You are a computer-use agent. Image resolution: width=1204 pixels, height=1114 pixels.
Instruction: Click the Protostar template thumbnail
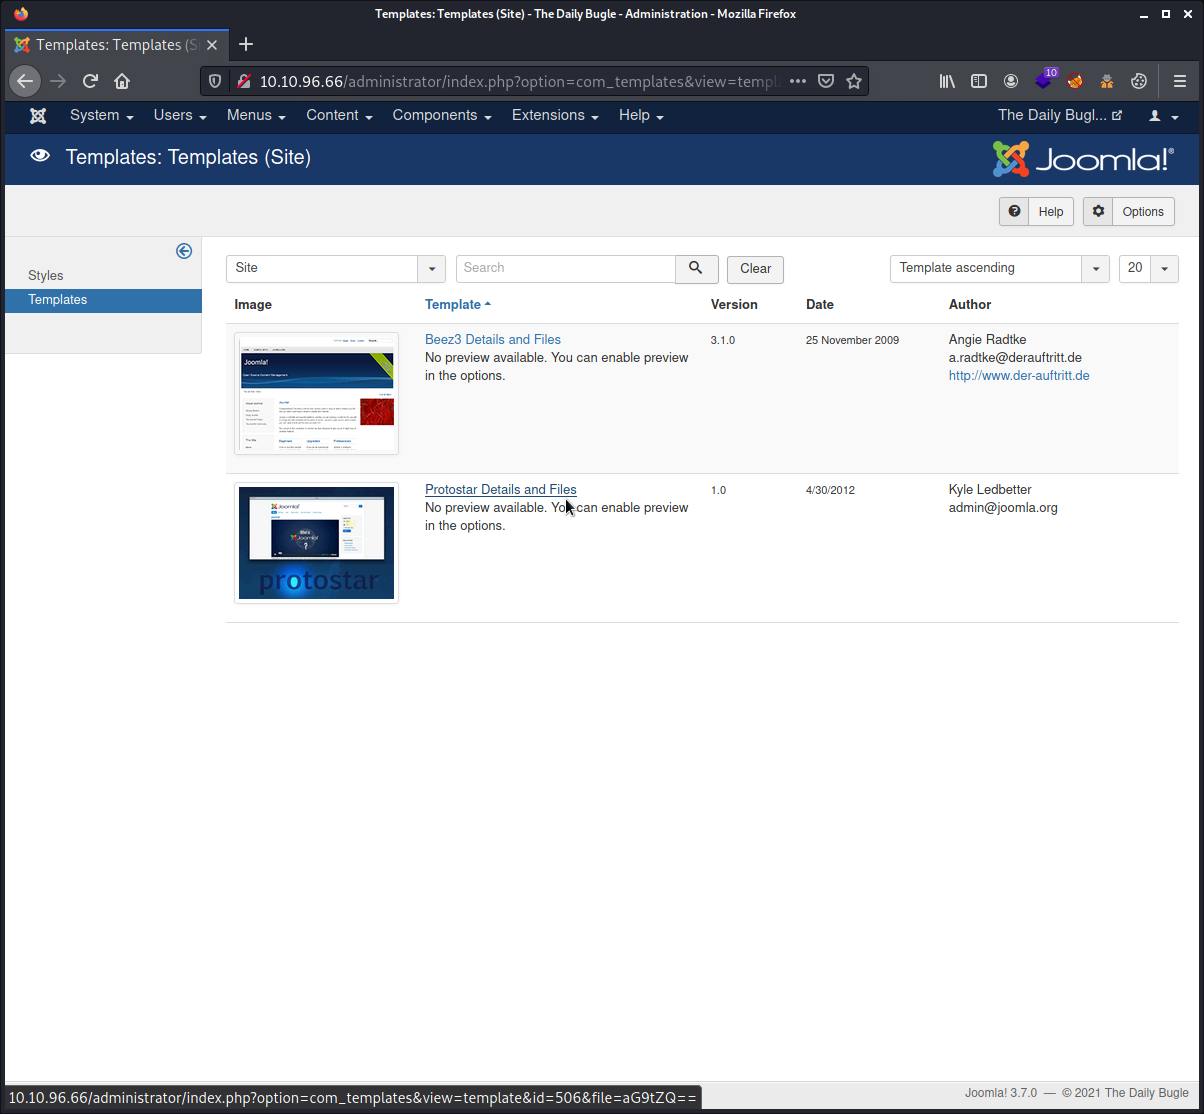316,543
